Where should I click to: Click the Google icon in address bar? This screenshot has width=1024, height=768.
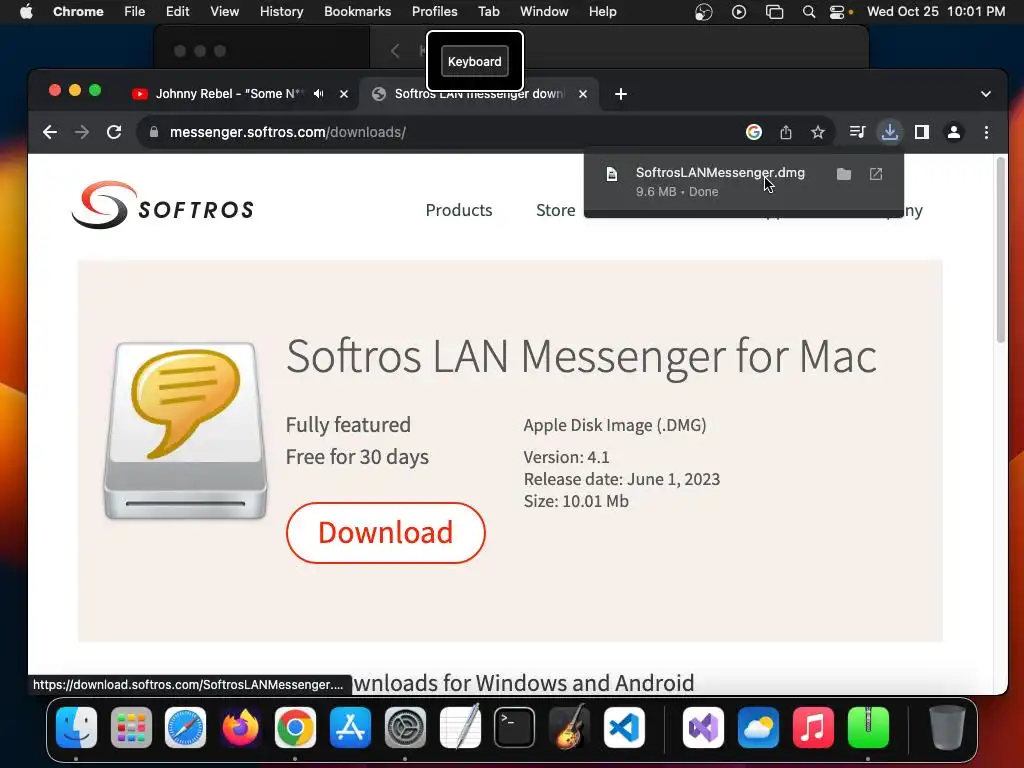click(754, 133)
